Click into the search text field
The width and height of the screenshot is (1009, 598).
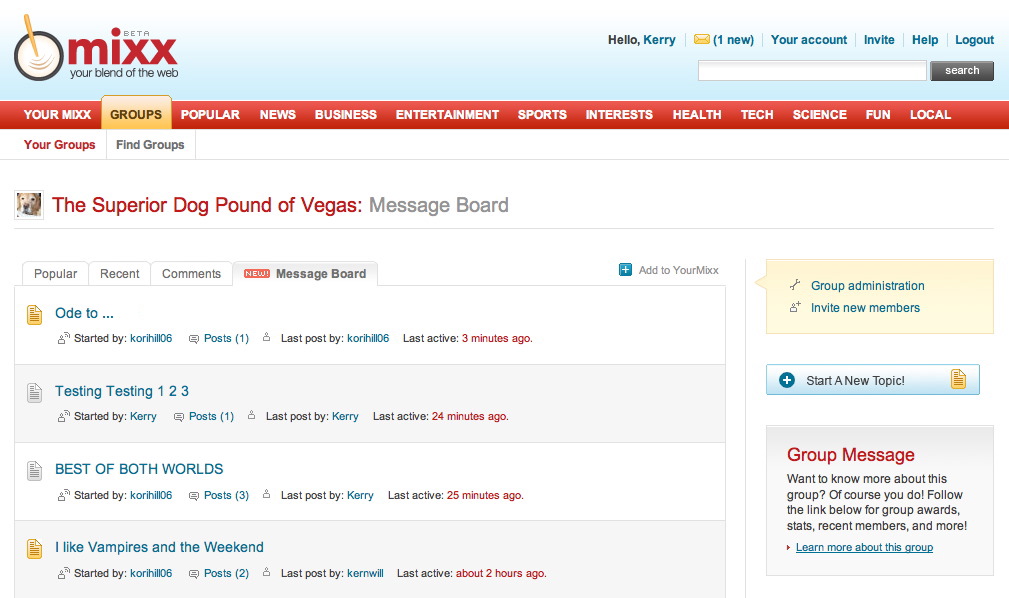(x=812, y=71)
